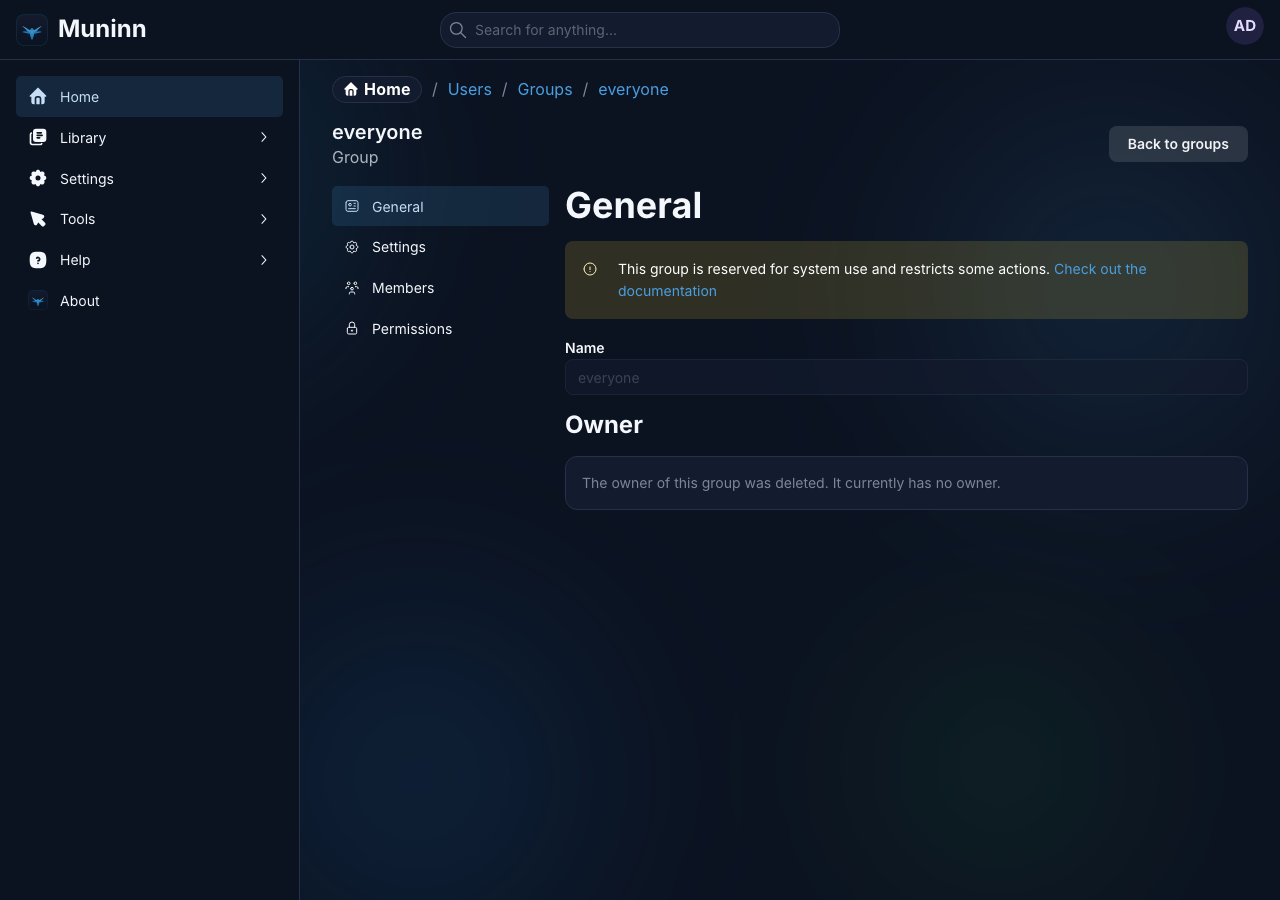Click the Home house icon in sidebar

click(x=38, y=97)
